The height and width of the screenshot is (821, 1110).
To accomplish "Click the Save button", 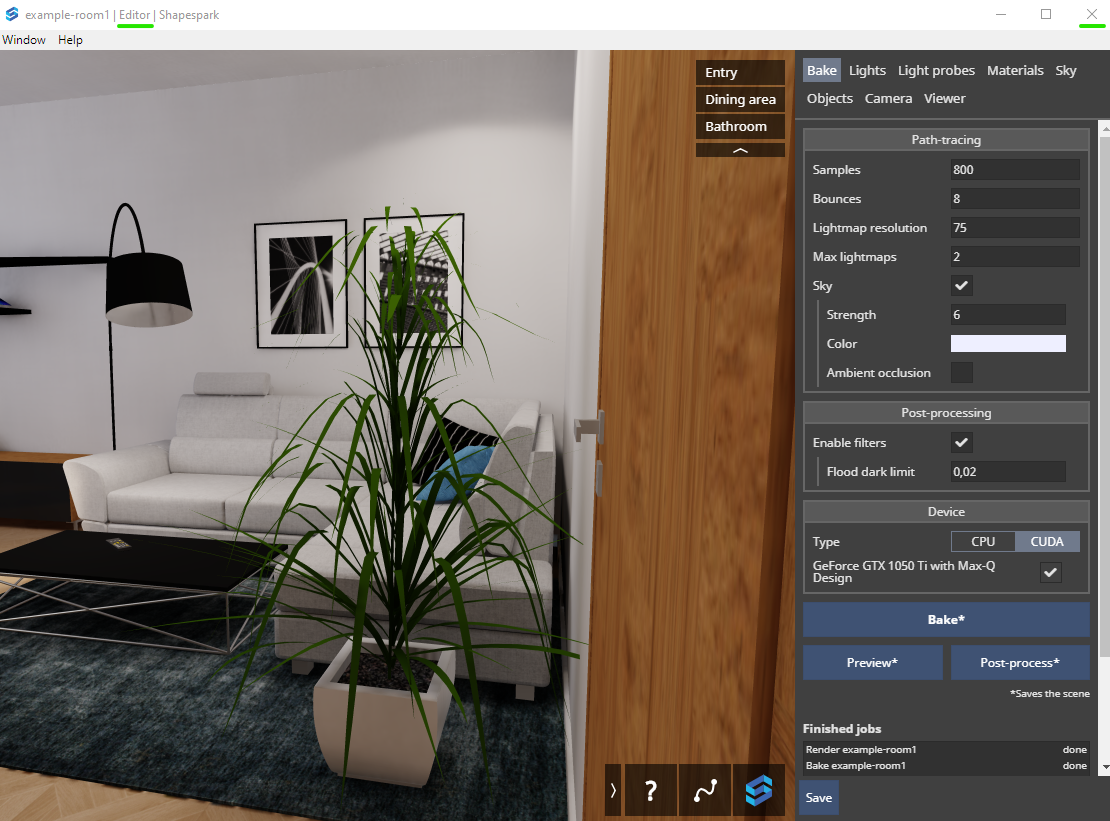I will pos(818,798).
